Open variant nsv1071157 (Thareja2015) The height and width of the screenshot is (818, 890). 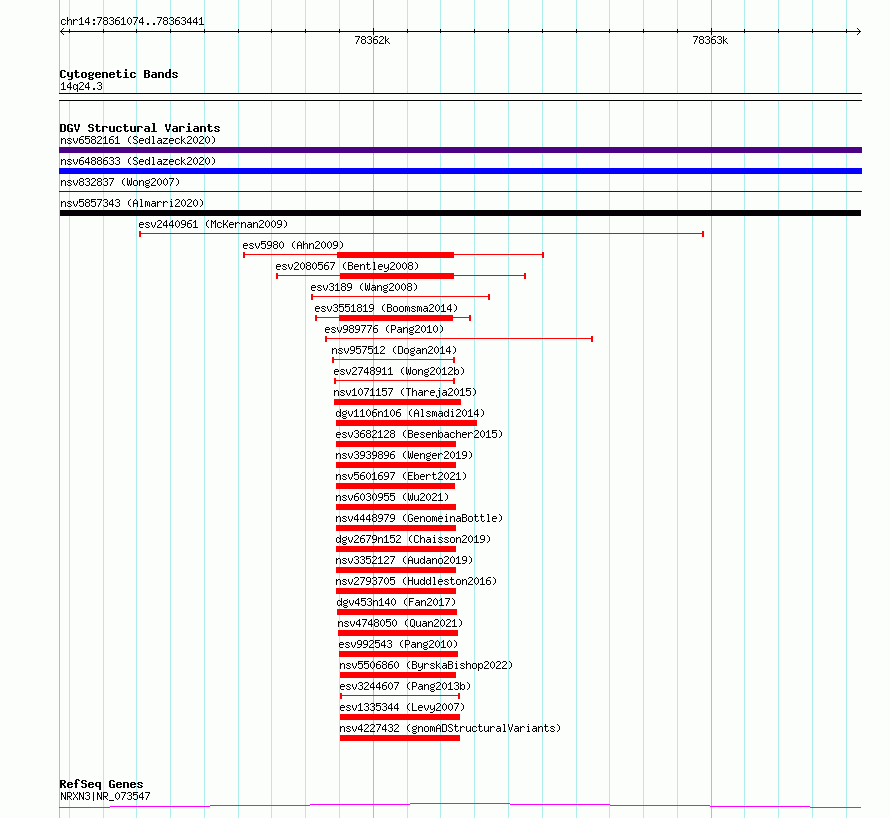coord(405,392)
